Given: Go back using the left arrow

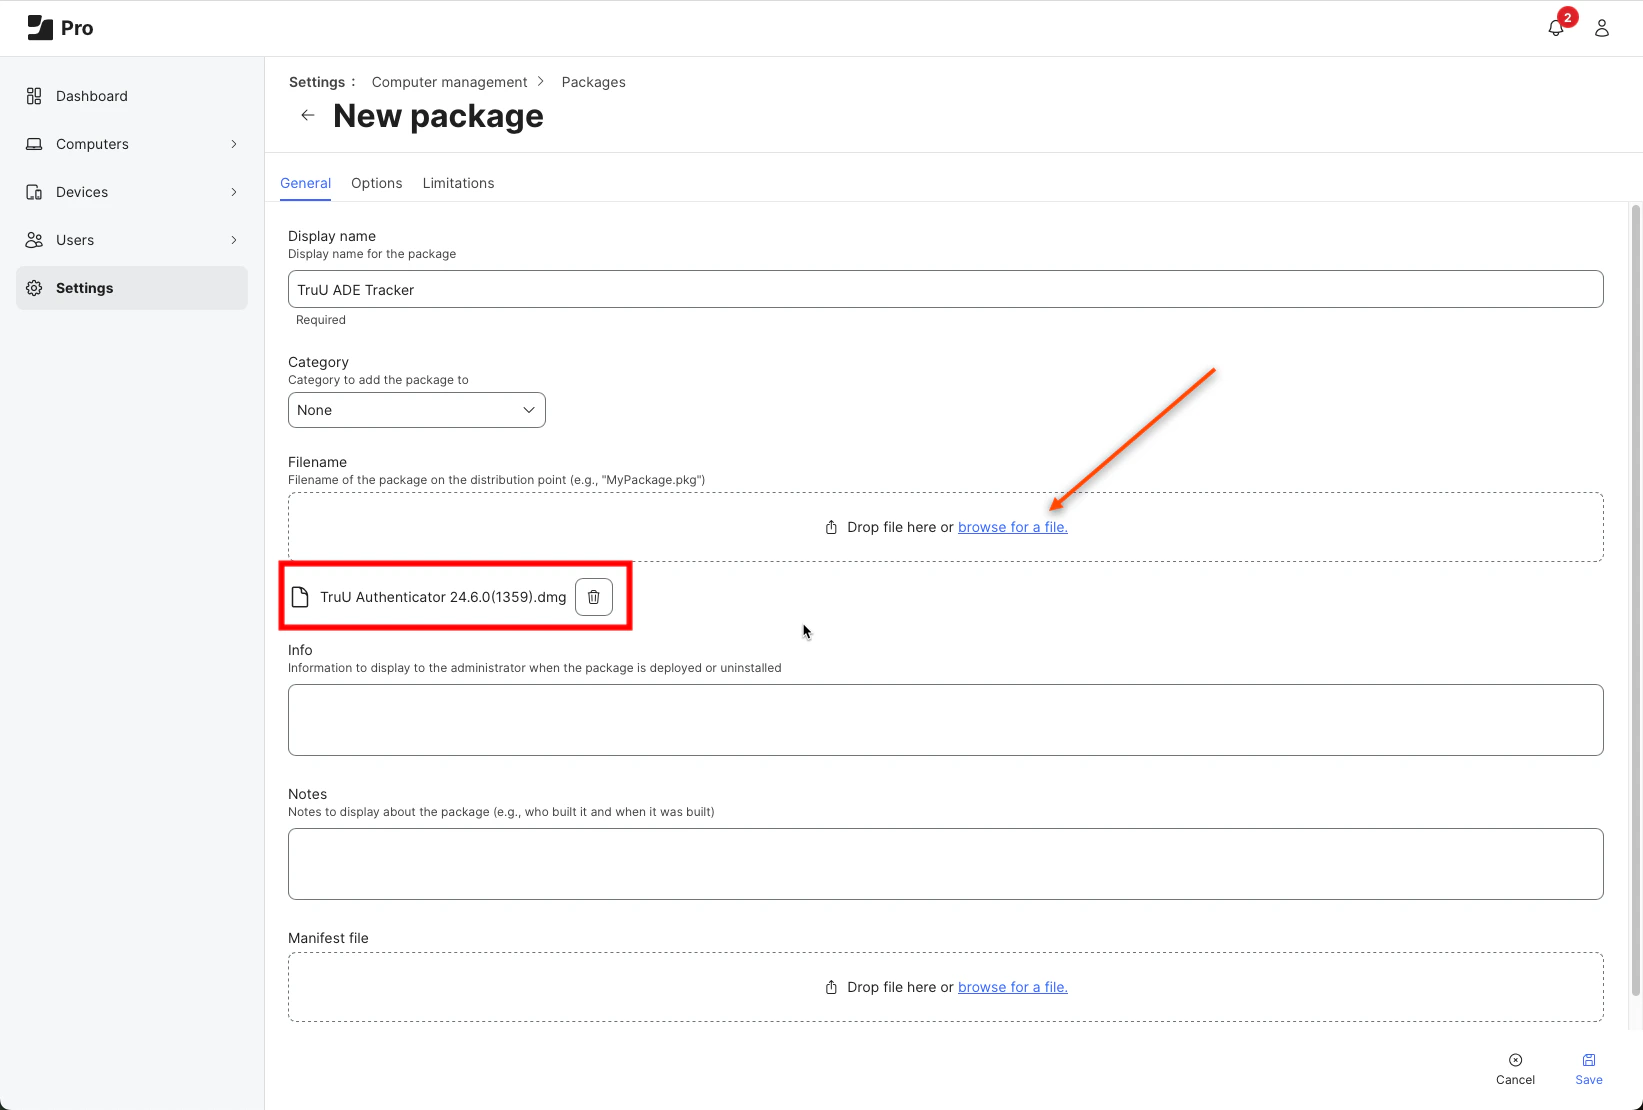Looking at the screenshot, I should (x=308, y=116).
